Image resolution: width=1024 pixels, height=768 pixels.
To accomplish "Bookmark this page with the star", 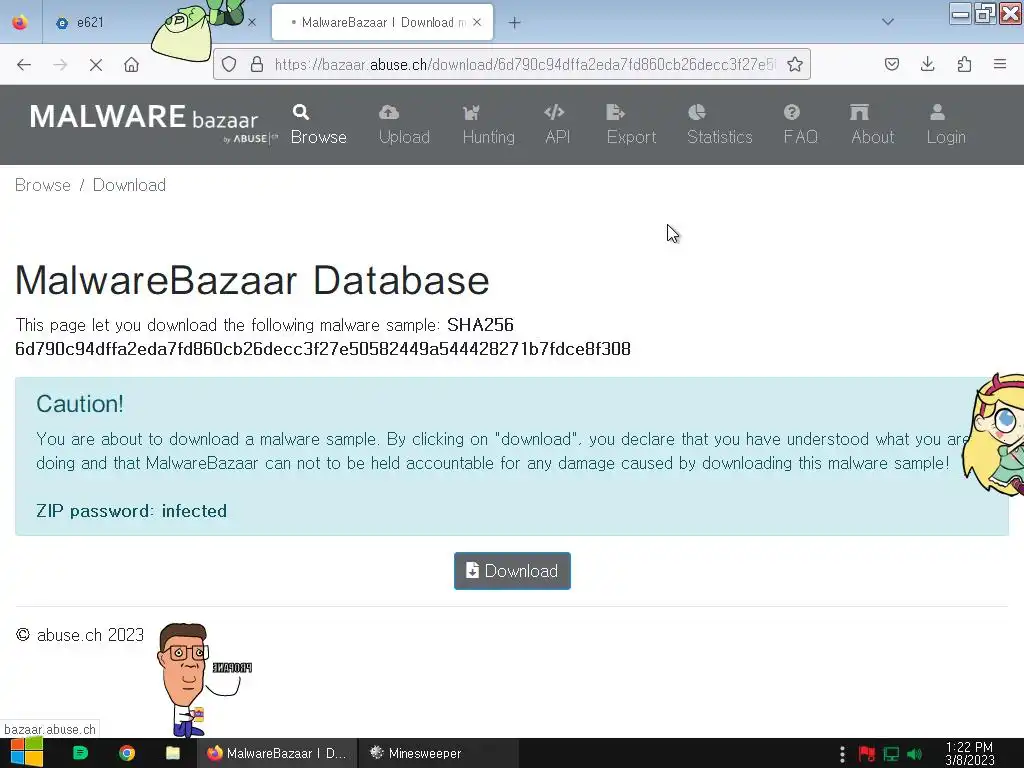I will point(795,64).
